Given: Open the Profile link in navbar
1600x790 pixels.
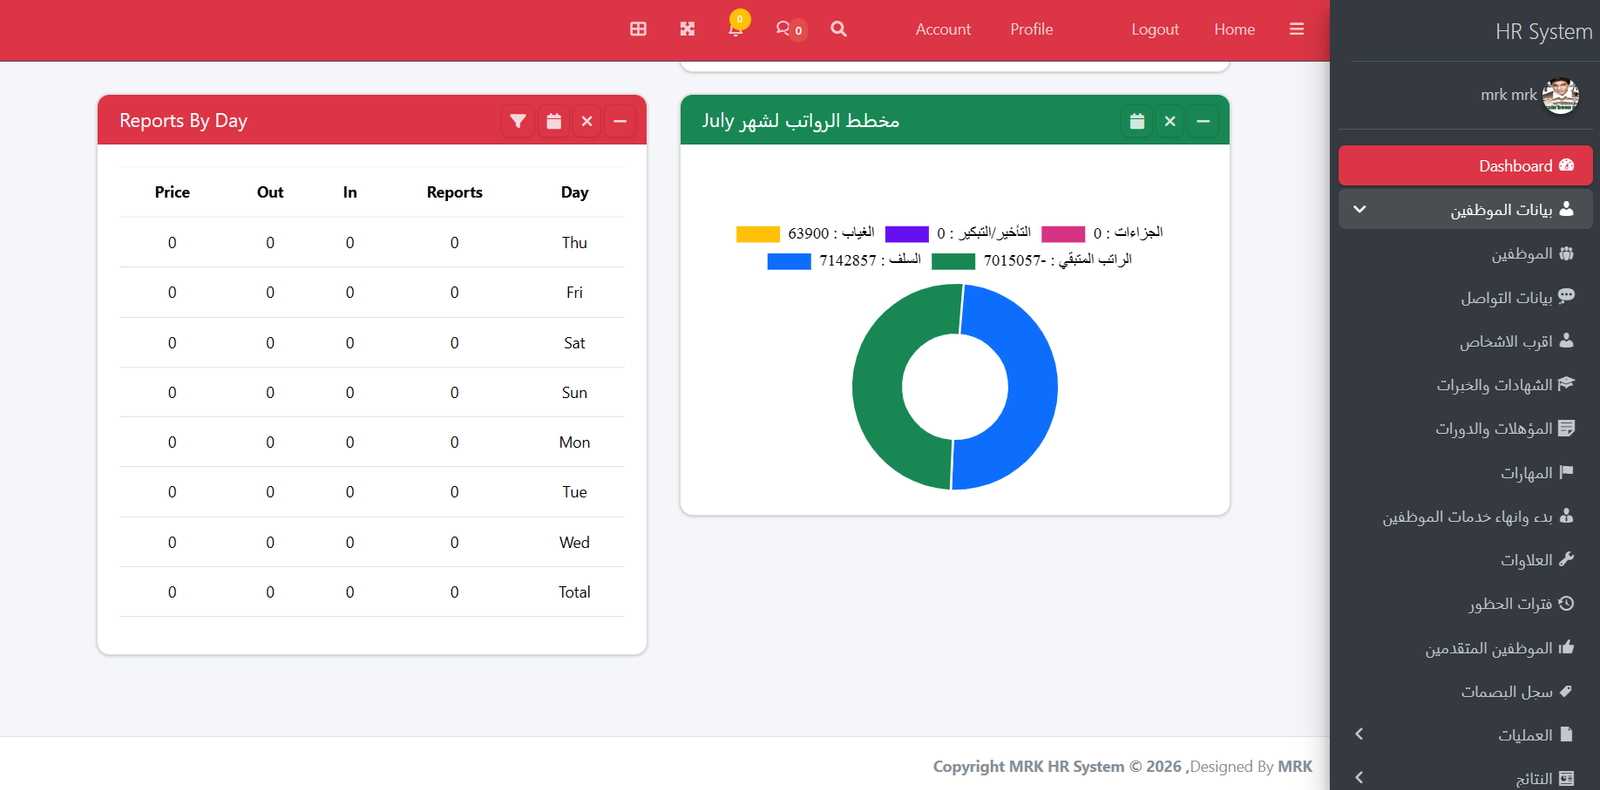Looking at the screenshot, I should point(1031,29).
